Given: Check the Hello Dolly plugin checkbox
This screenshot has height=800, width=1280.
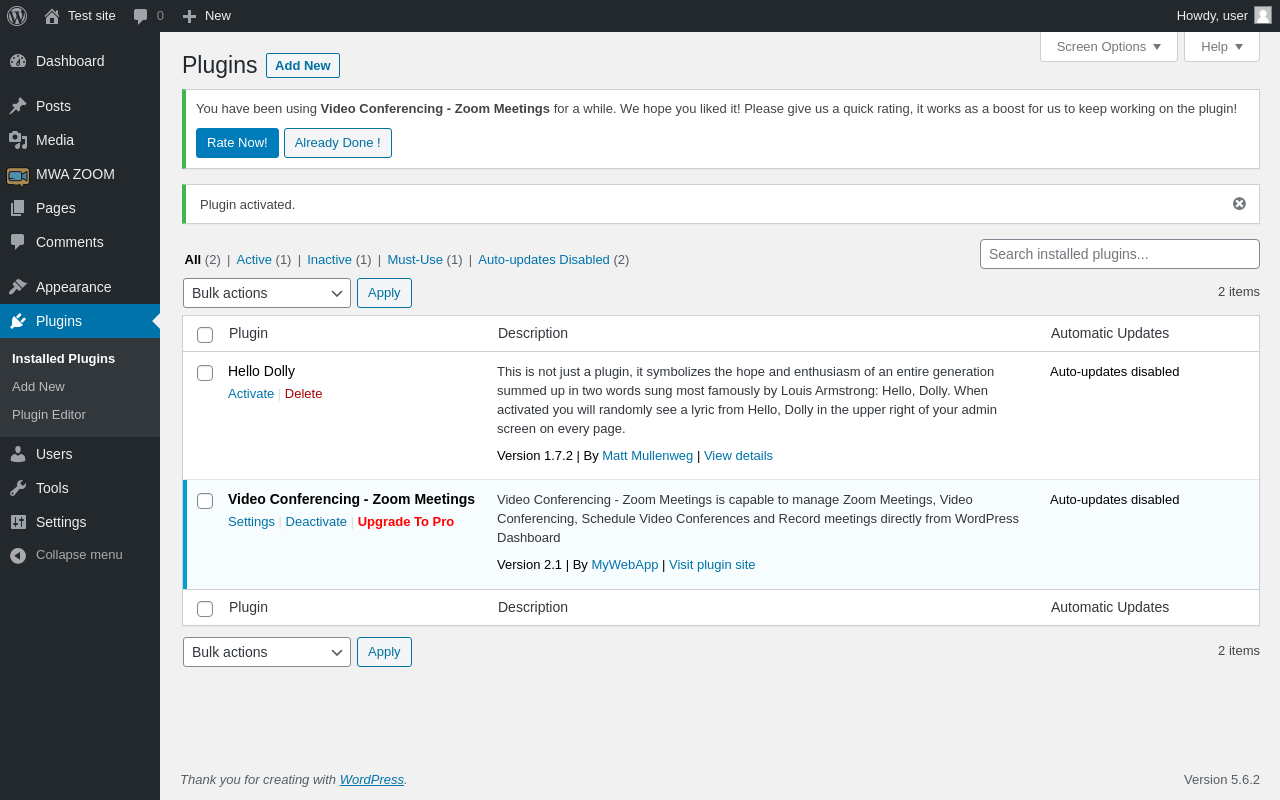Looking at the screenshot, I should tap(205, 373).
